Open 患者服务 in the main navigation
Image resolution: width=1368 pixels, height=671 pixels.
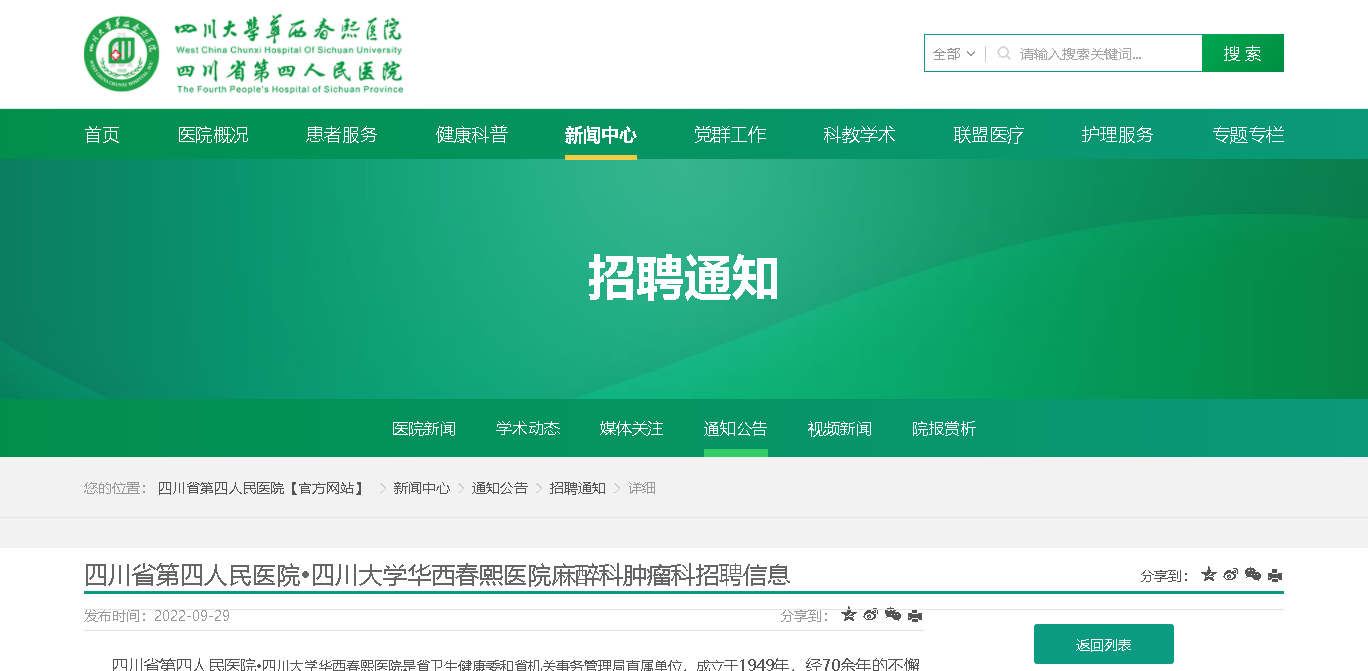(342, 135)
